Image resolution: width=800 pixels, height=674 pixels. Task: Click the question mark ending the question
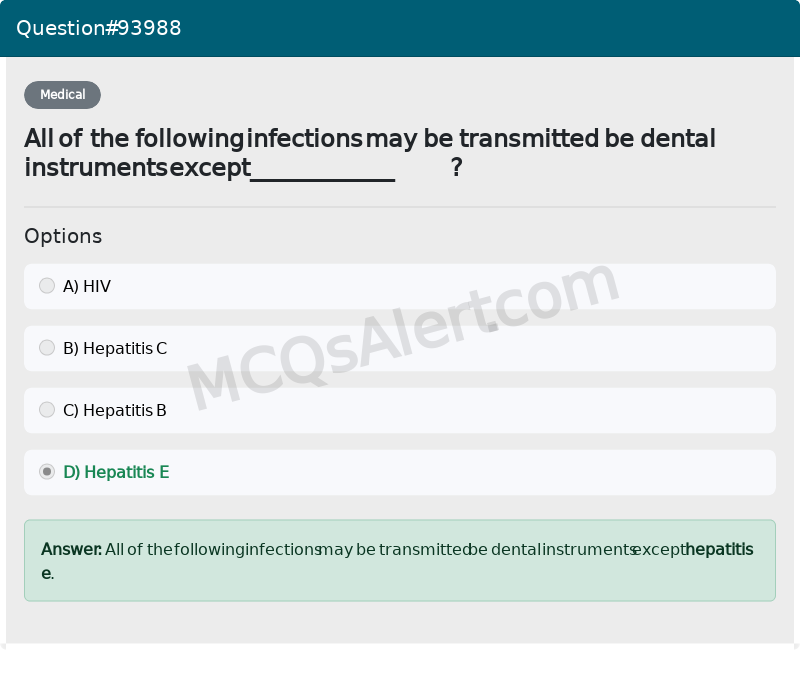(457, 168)
